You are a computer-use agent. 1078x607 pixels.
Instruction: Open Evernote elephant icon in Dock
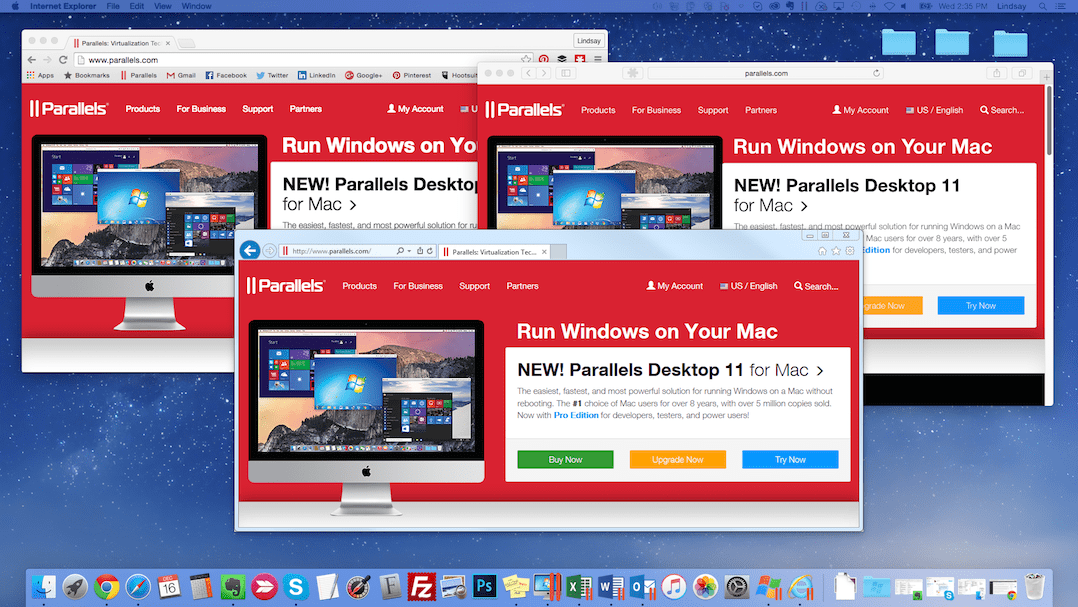[232, 586]
